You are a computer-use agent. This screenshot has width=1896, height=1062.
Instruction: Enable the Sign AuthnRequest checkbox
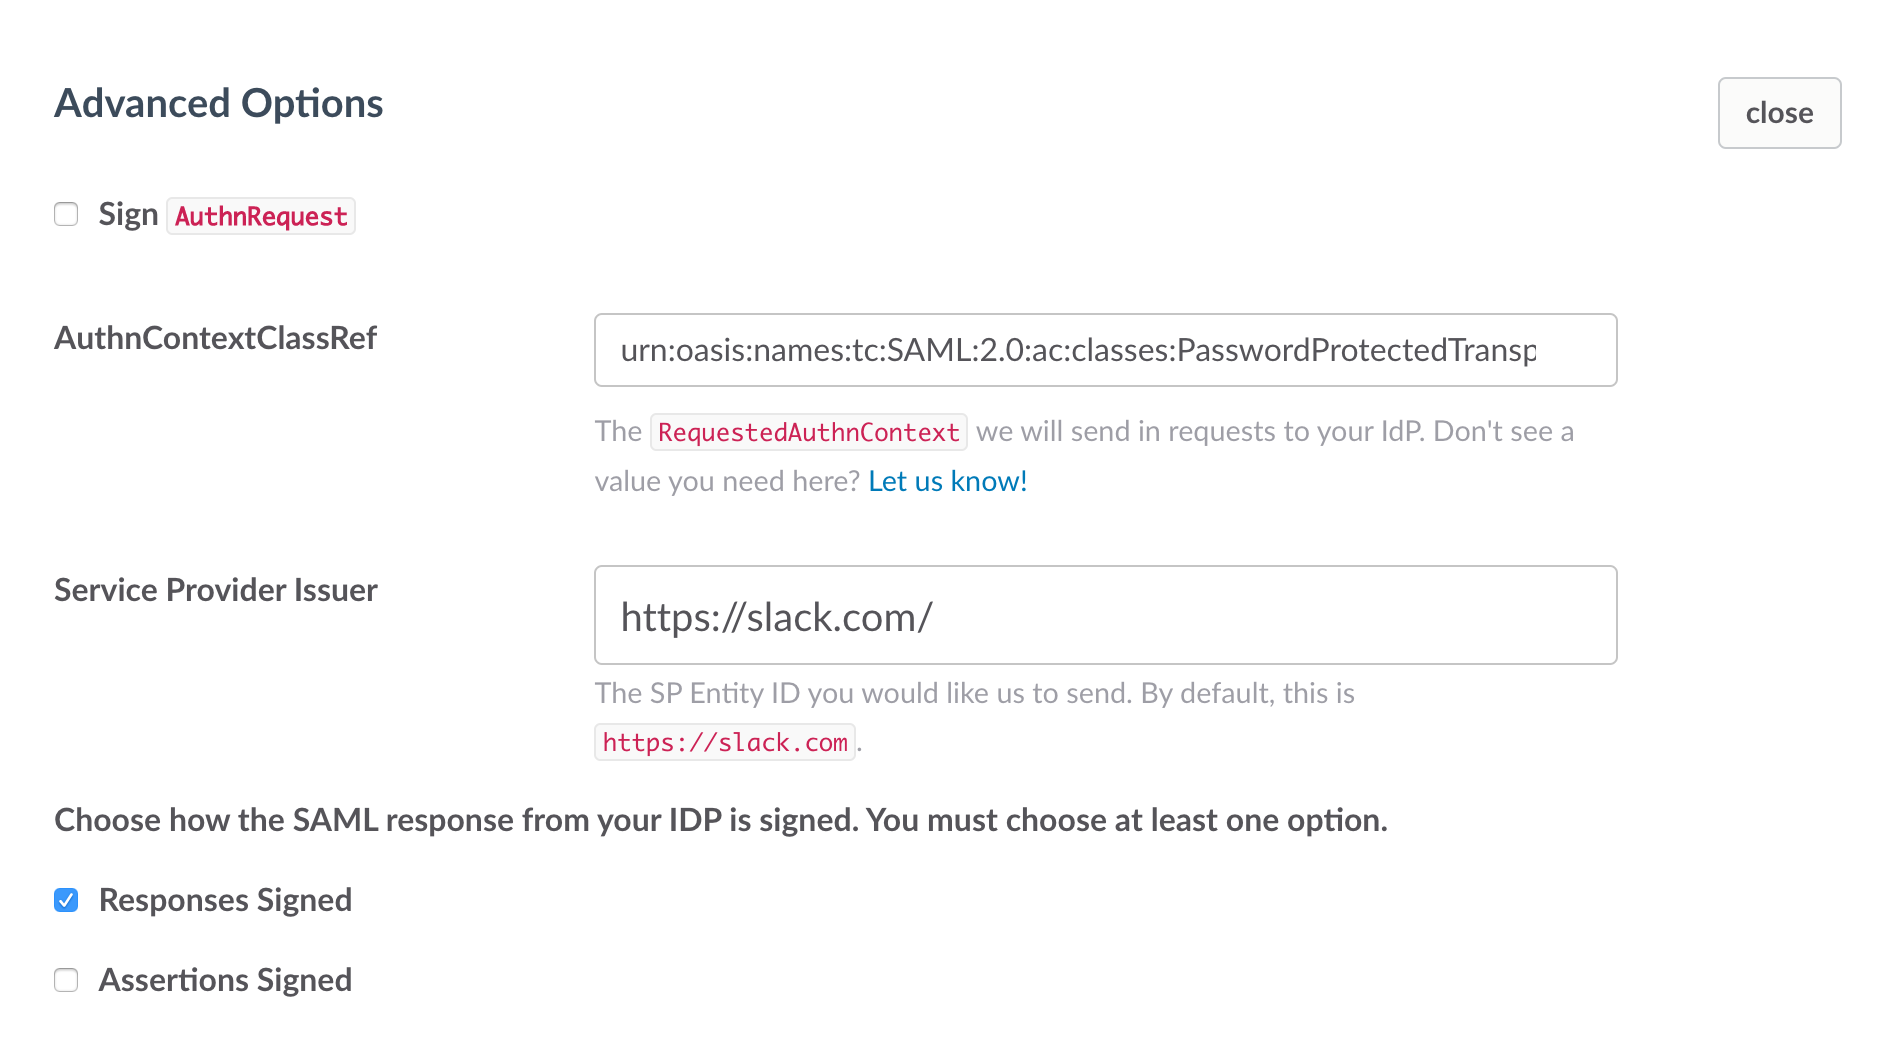click(66, 214)
